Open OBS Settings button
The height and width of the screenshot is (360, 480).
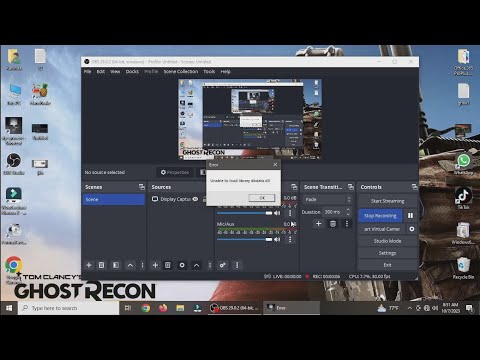[387, 253]
